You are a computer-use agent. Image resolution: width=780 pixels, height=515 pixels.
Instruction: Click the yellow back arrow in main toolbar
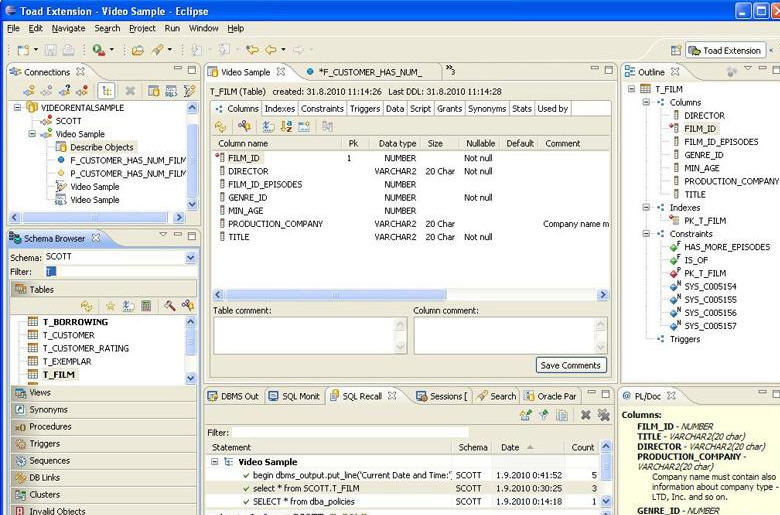[x=271, y=50]
